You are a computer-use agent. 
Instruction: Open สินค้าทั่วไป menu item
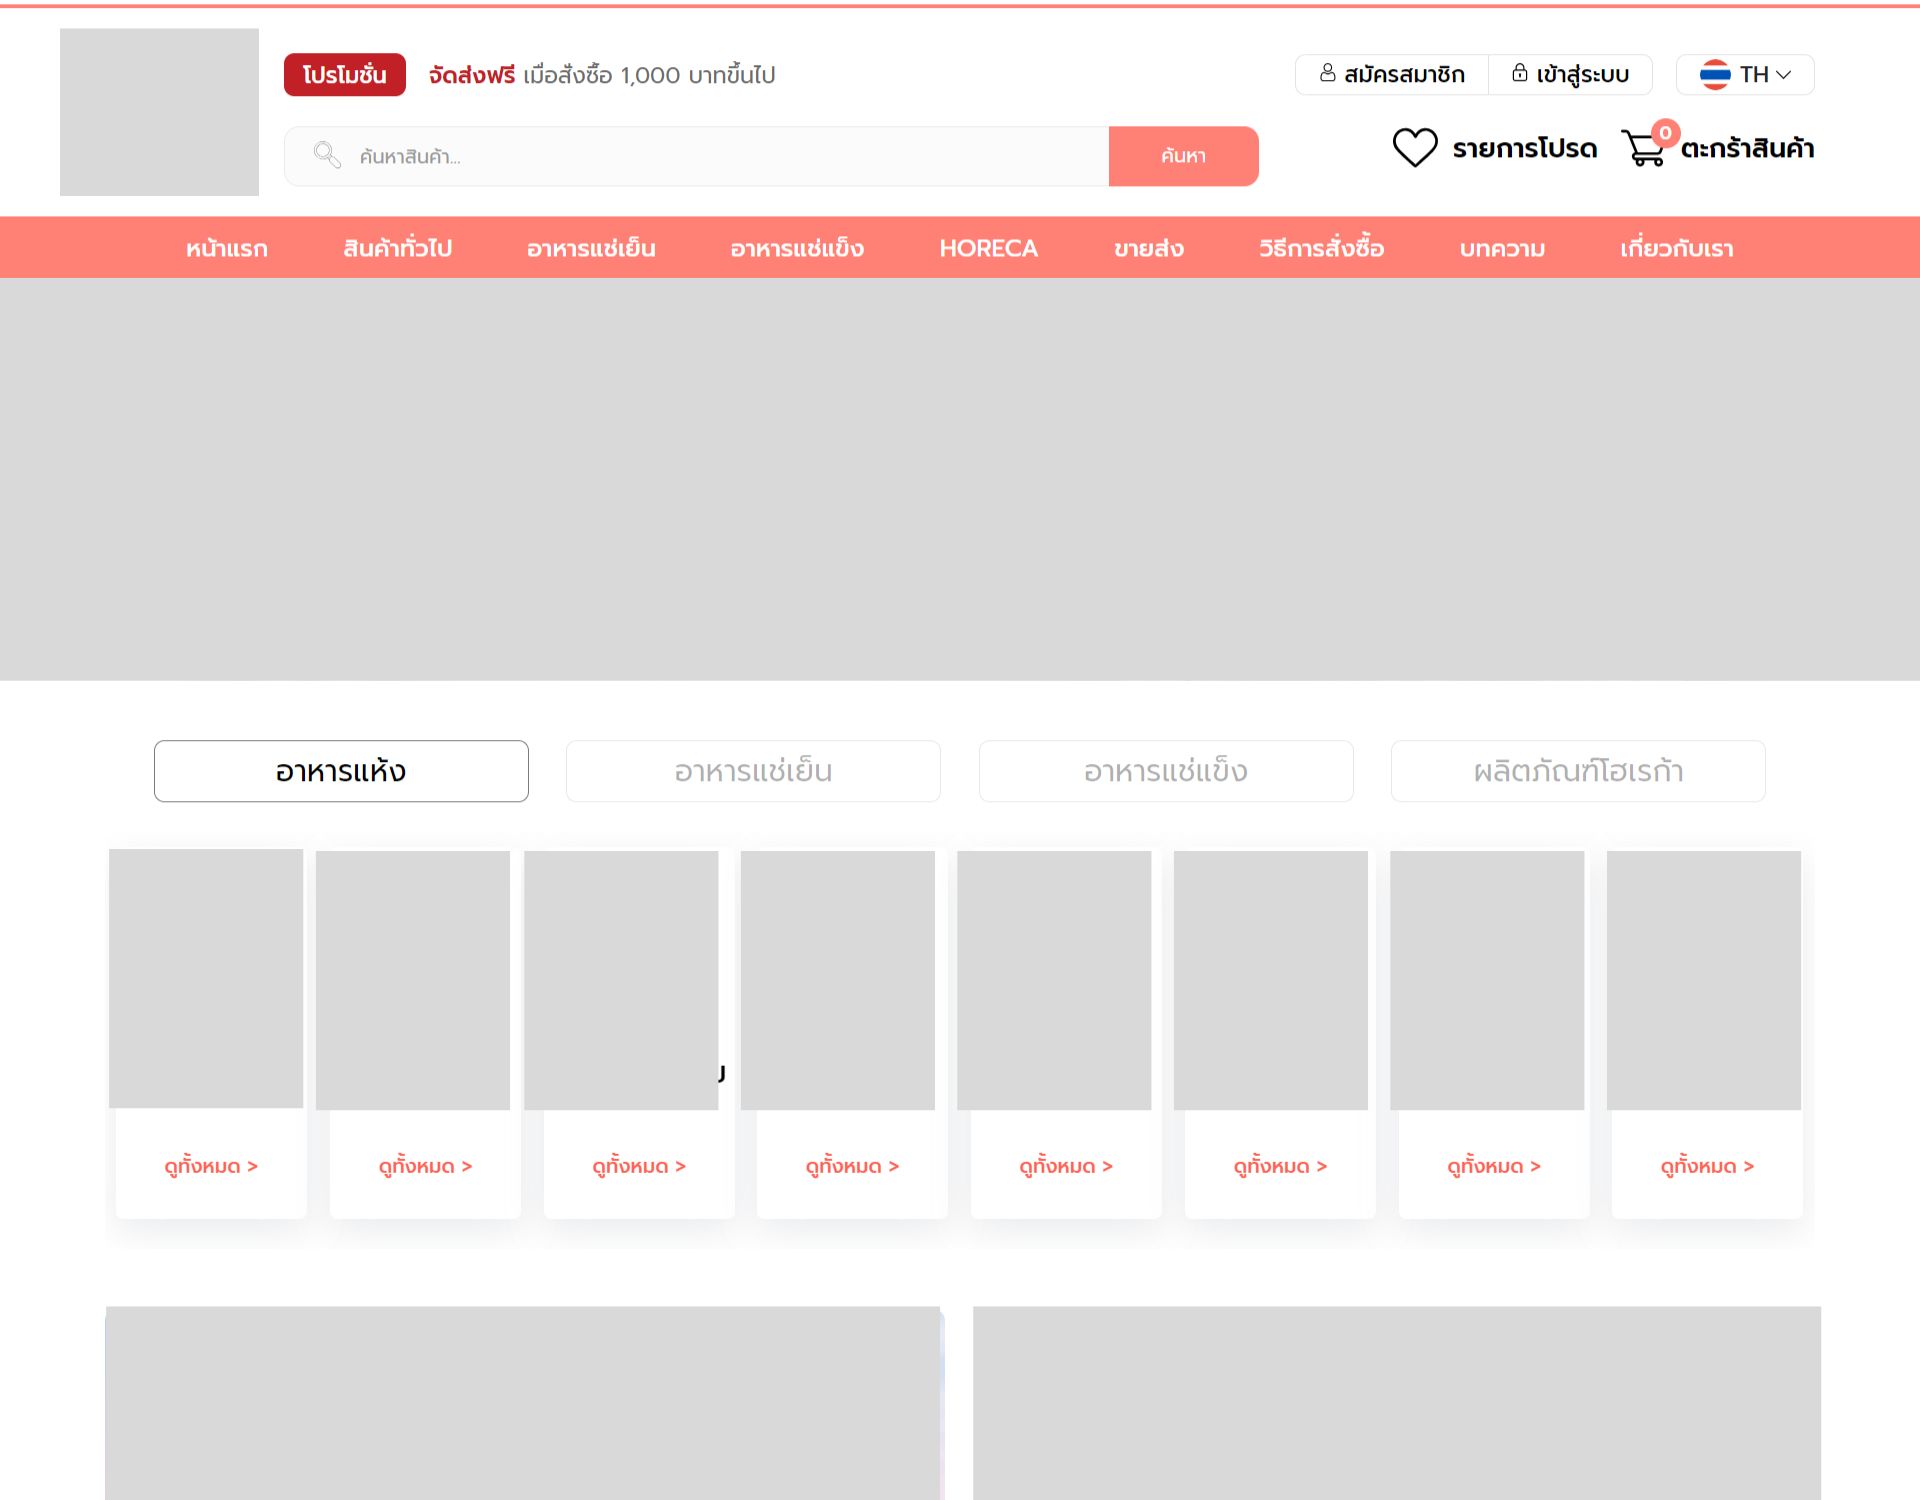(x=398, y=248)
